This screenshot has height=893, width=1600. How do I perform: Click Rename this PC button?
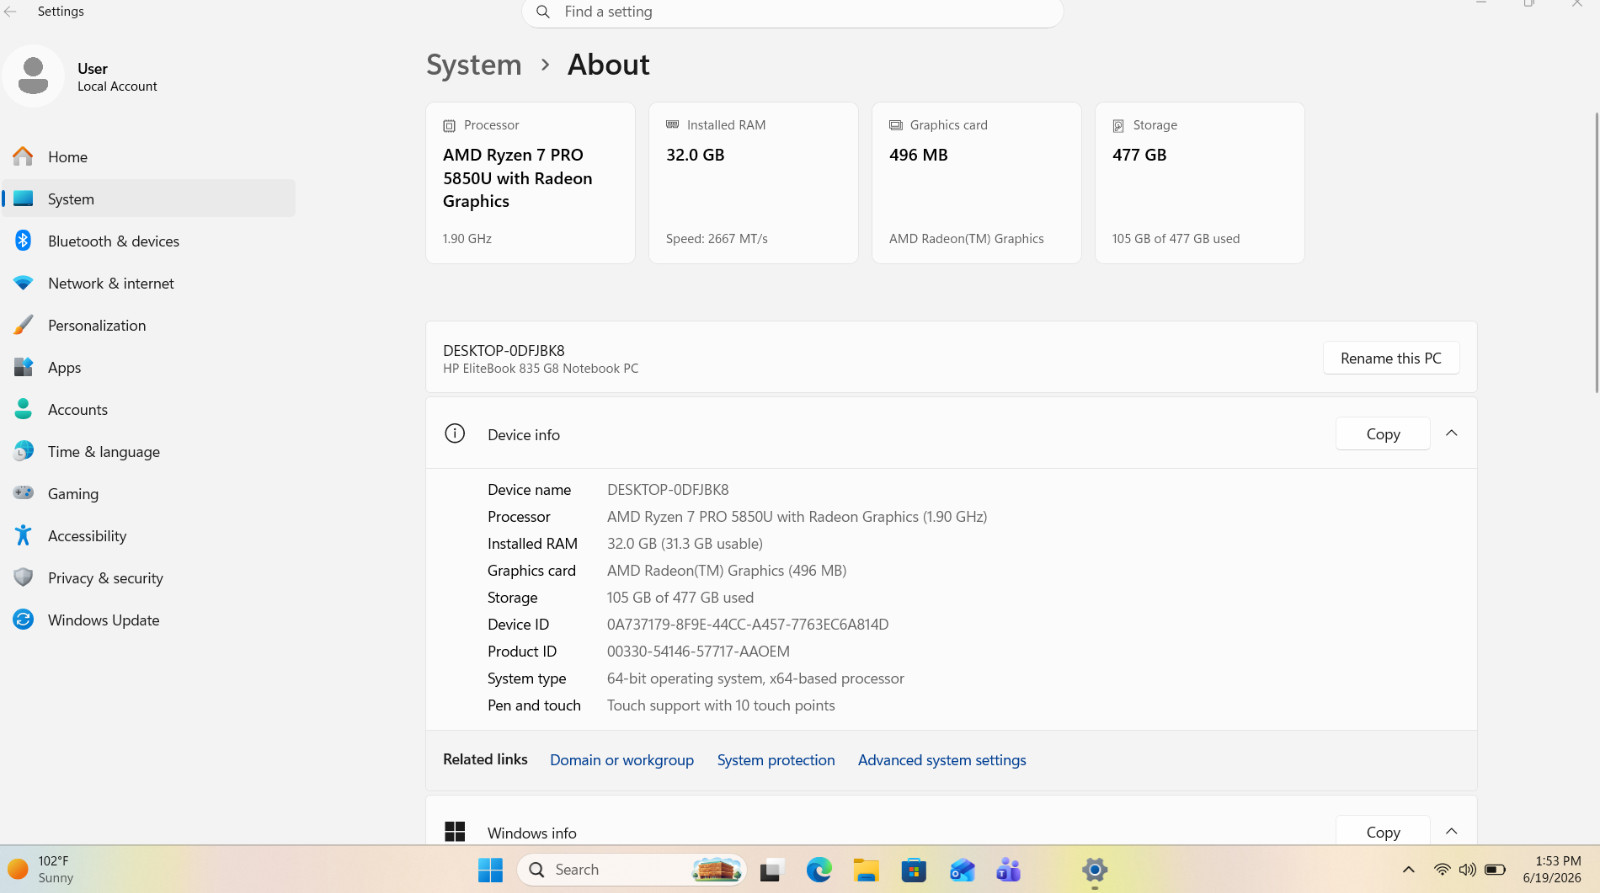point(1391,358)
